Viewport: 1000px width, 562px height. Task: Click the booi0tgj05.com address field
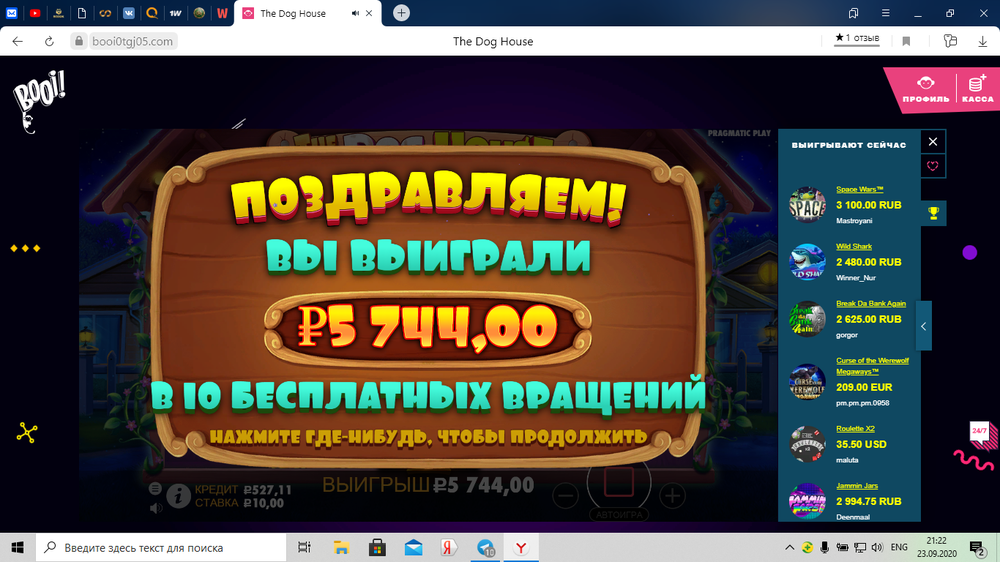pos(132,41)
